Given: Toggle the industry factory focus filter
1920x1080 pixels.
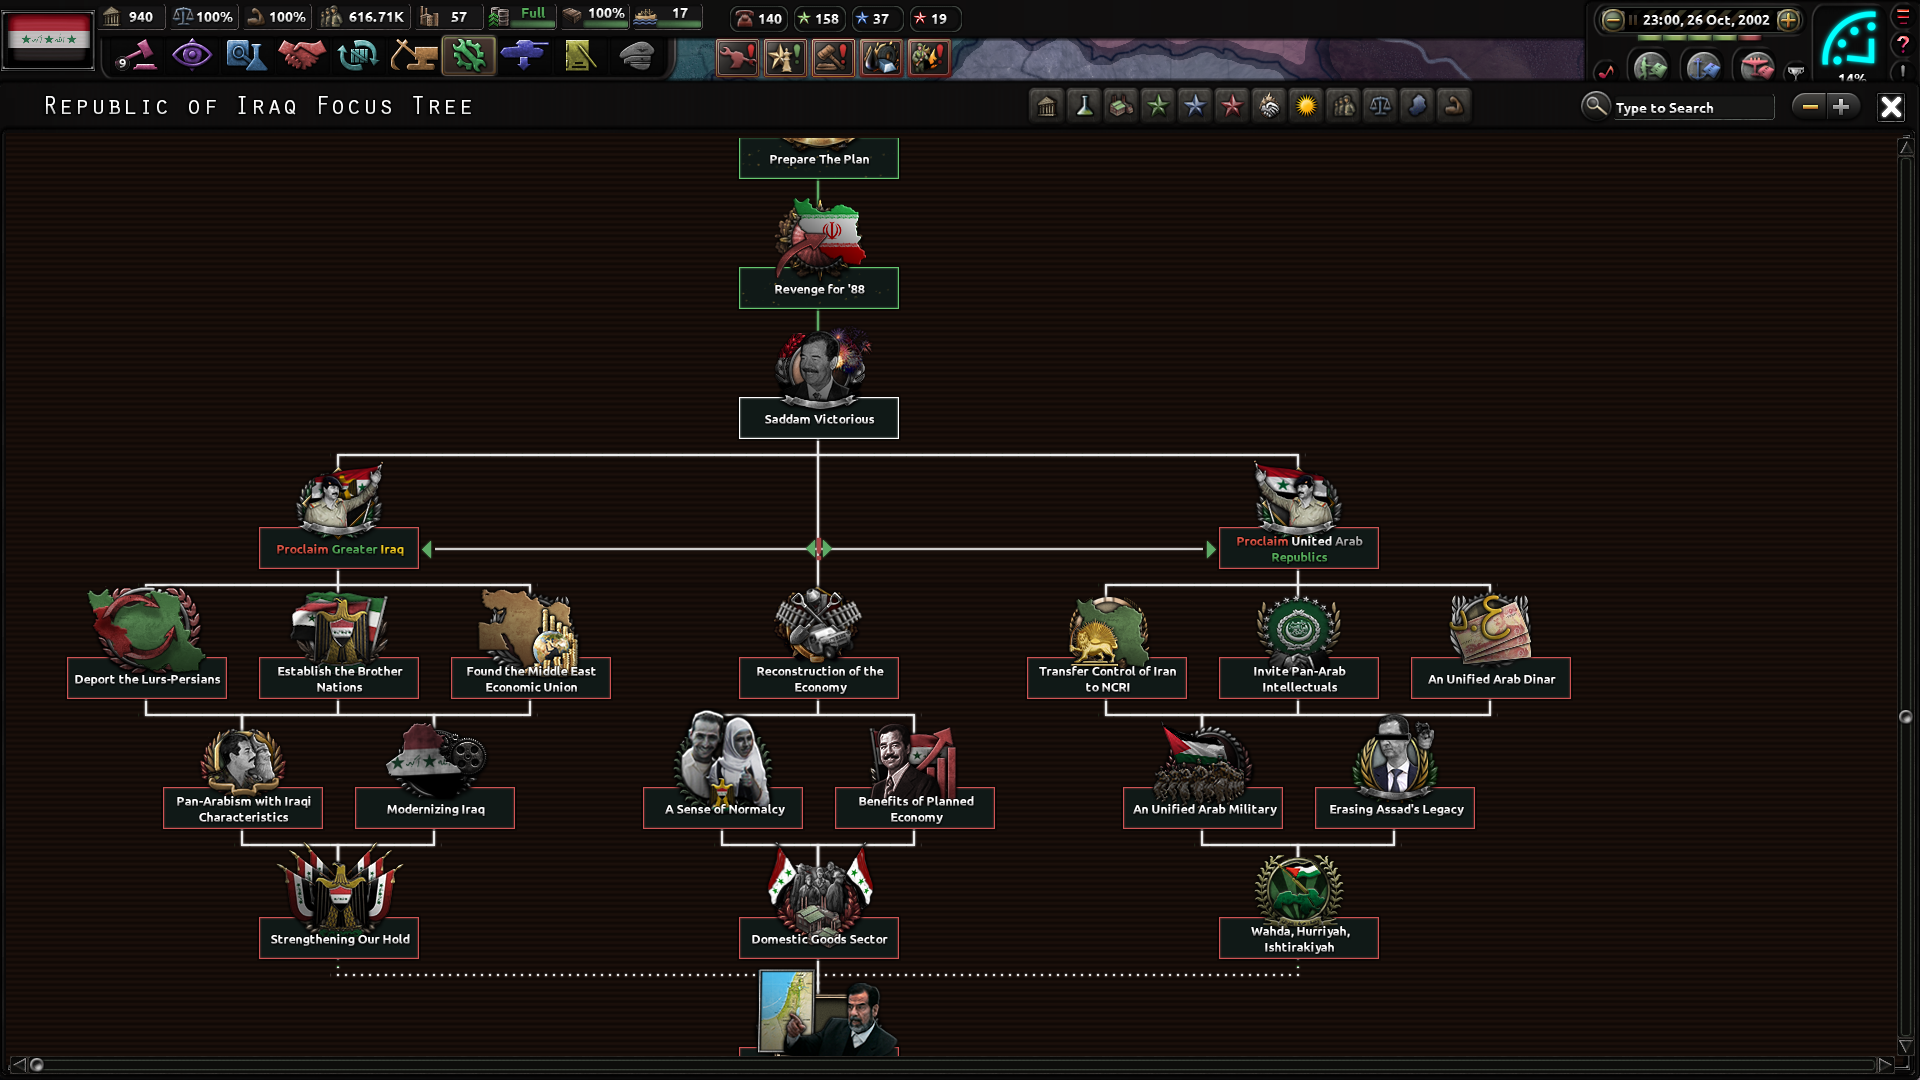Looking at the screenshot, I should (1120, 106).
